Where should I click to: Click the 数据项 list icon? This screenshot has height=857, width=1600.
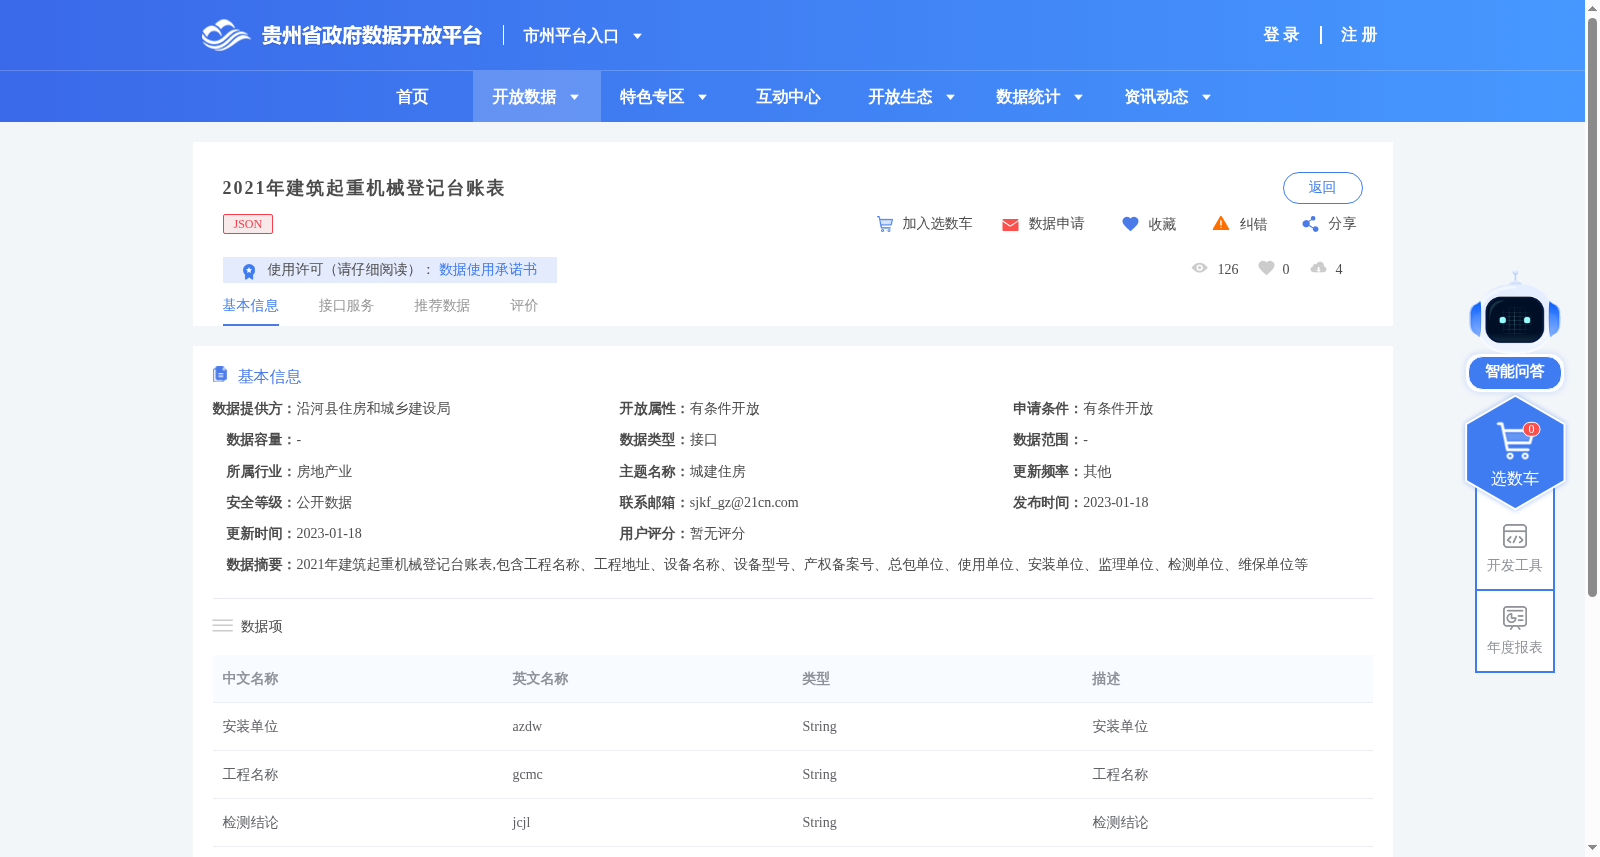[222, 626]
